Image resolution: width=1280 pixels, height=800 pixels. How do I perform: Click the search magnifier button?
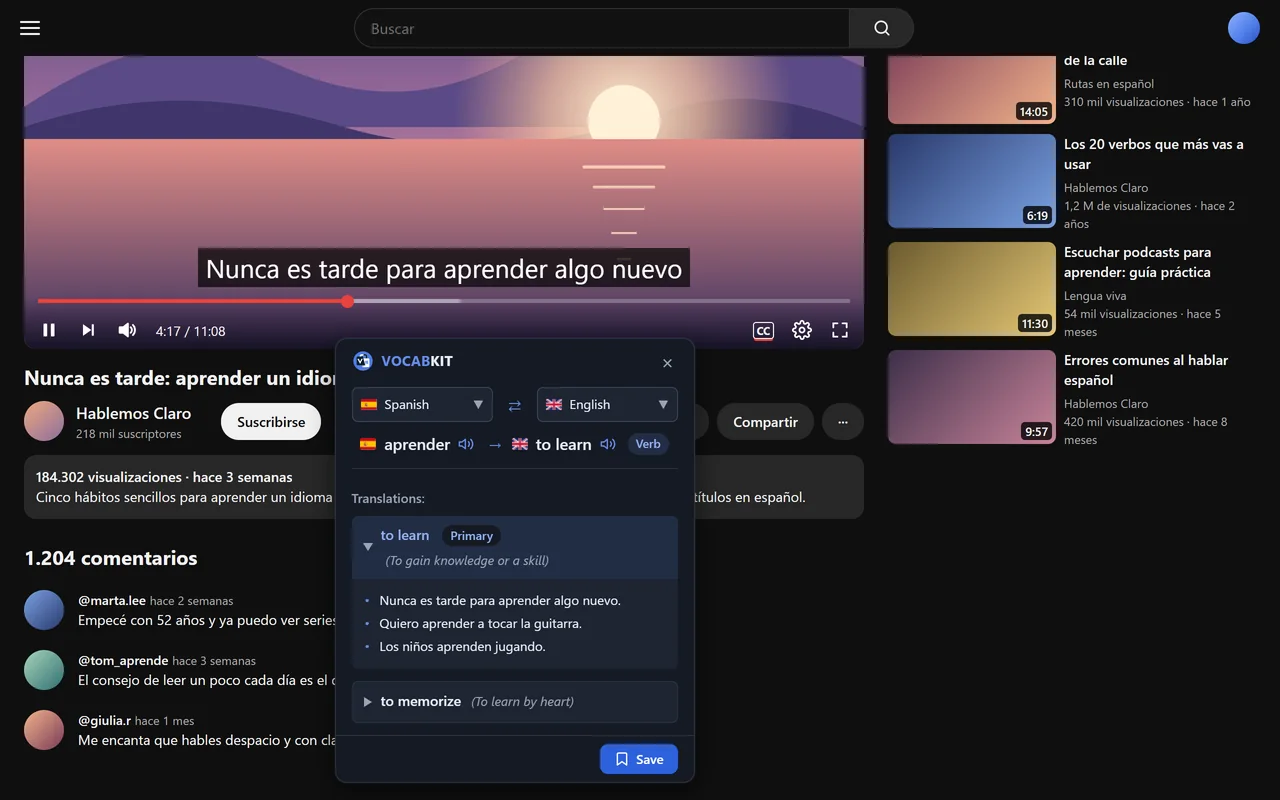point(881,28)
